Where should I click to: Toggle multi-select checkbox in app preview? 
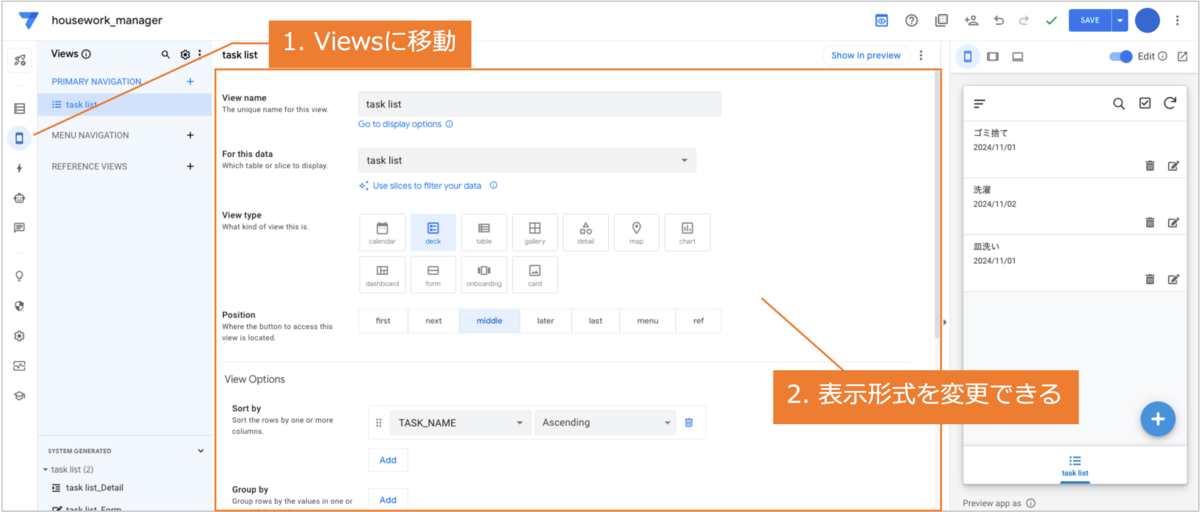click(x=1145, y=103)
